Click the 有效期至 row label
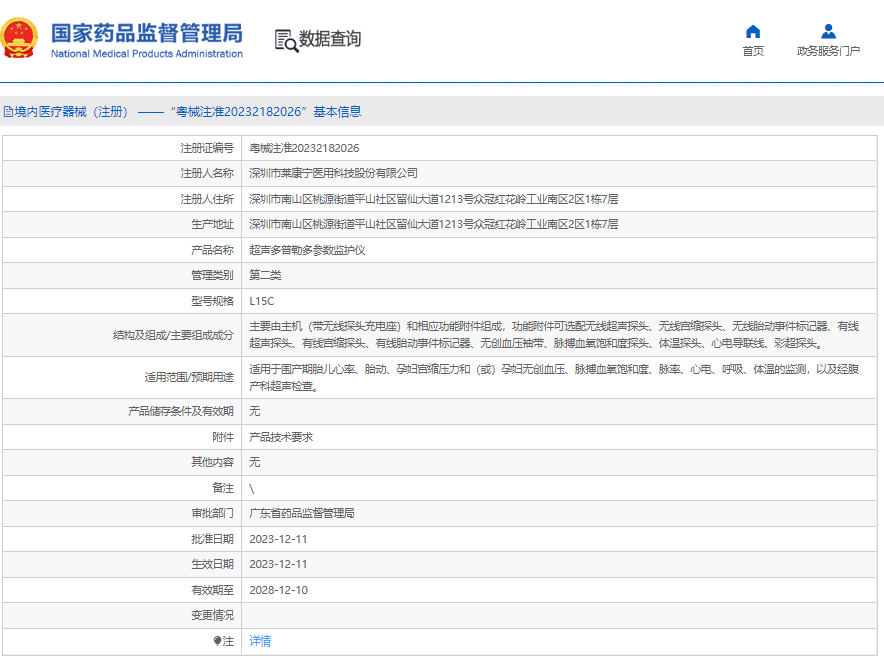Screen dimensions: 884x662 coord(212,590)
